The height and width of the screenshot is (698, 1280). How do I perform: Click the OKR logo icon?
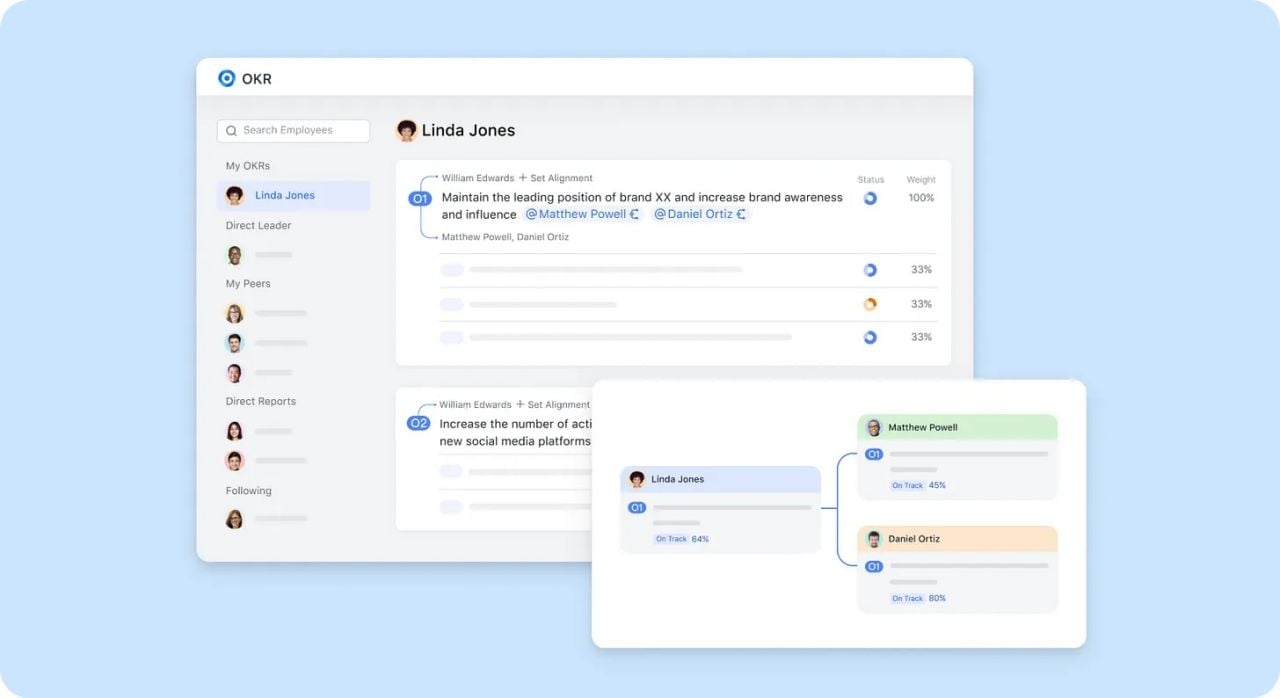tap(227, 78)
